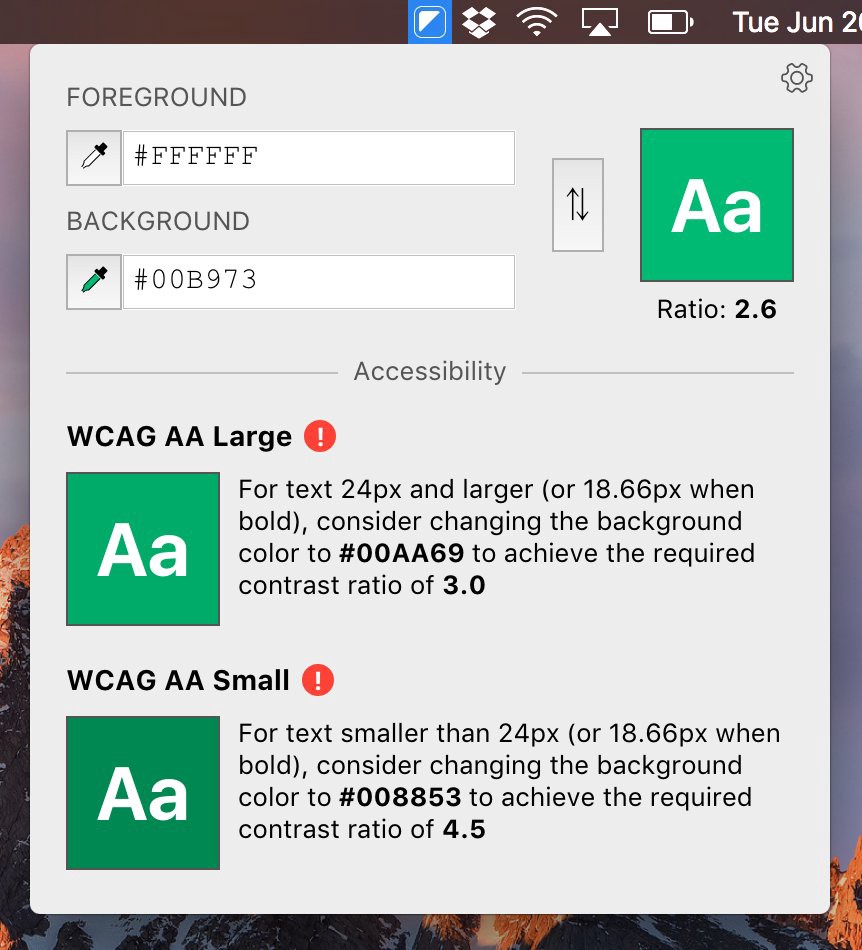Select the WCAG AA Small preview swatch
Viewport: 862px width, 950px height.
pyautogui.click(x=143, y=793)
